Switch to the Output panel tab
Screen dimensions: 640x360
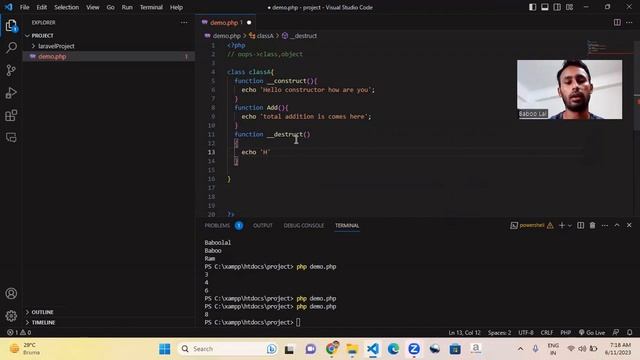pyautogui.click(x=262, y=225)
